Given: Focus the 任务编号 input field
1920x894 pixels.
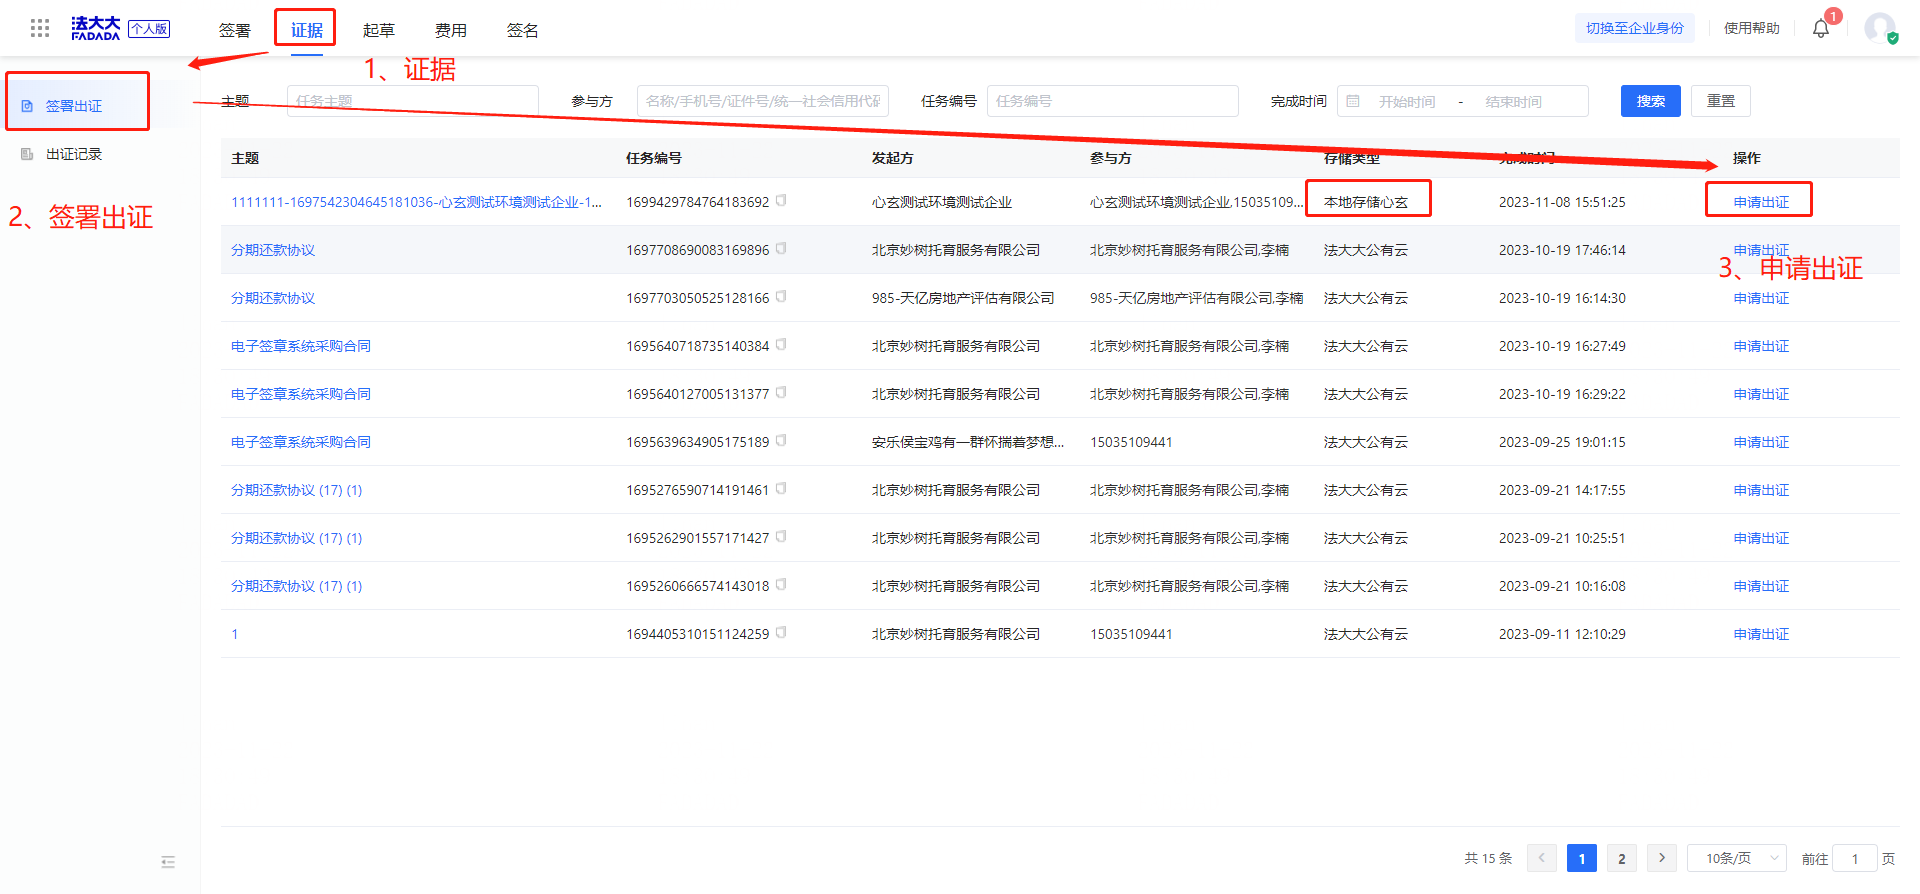Looking at the screenshot, I should point(1113,101).
